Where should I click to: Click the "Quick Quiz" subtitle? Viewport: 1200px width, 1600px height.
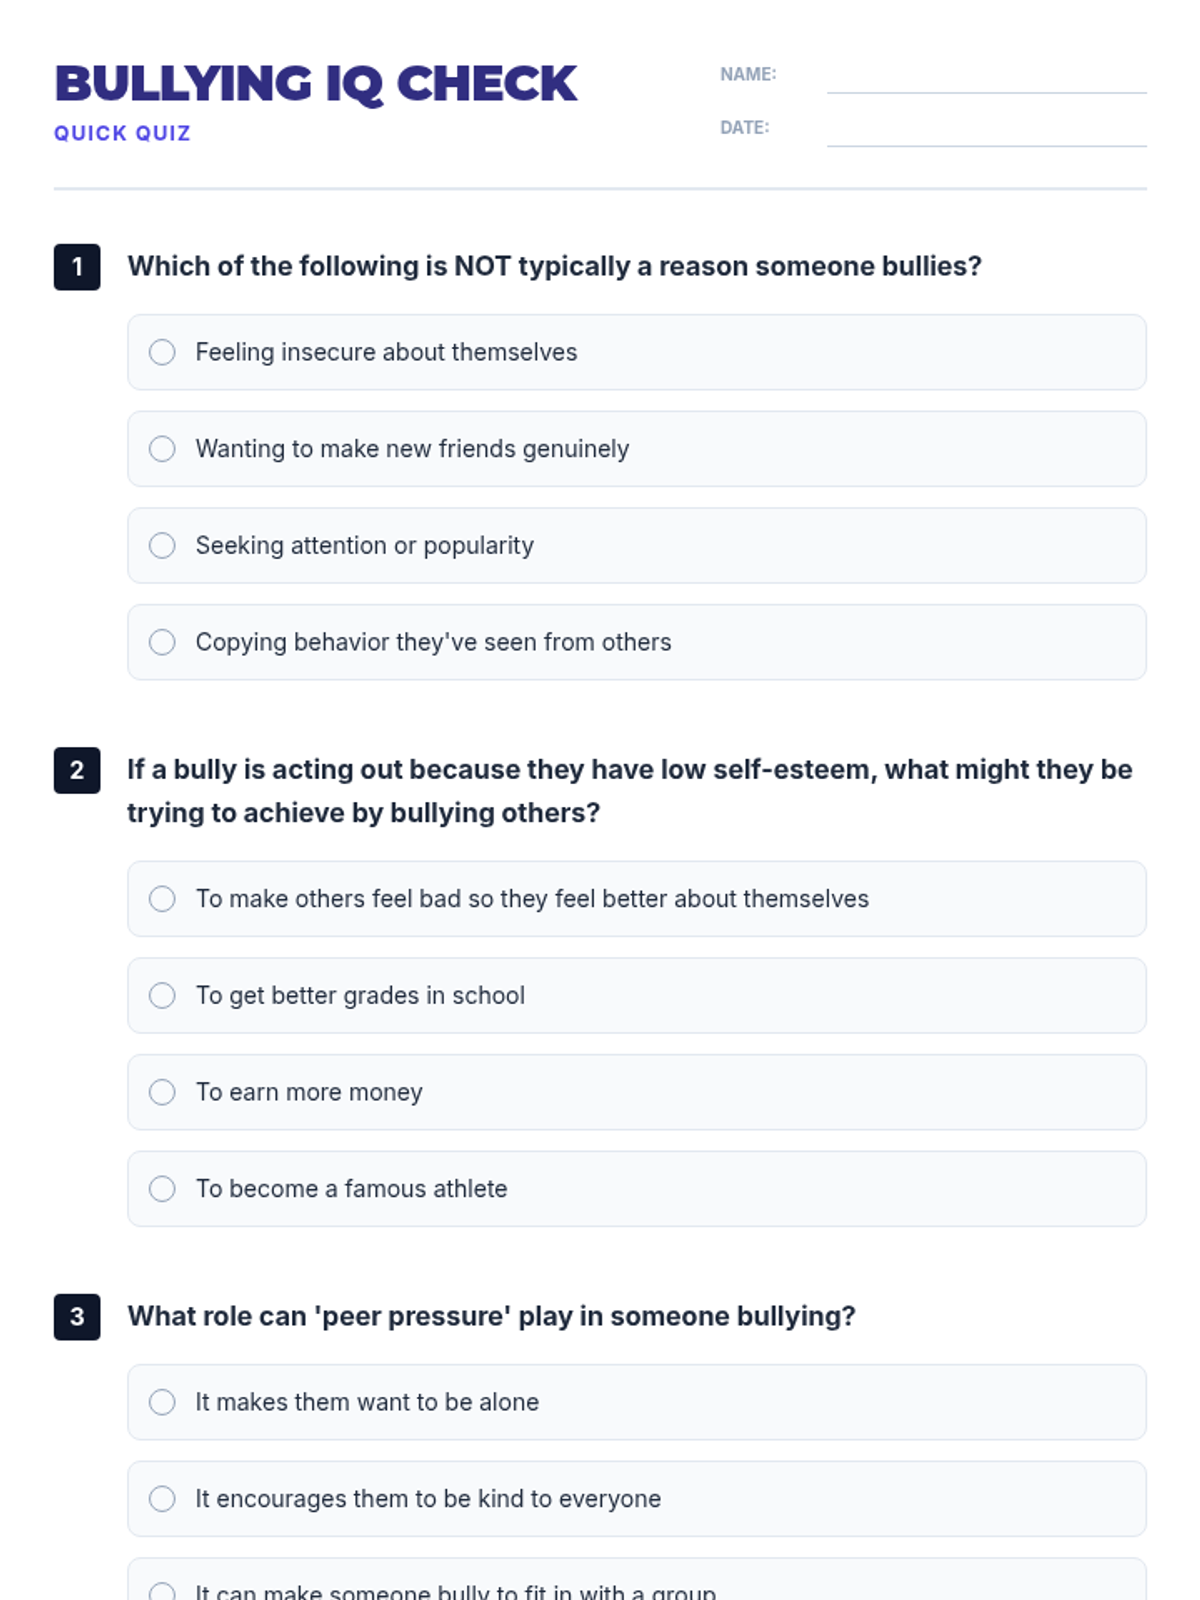(122, 133)
